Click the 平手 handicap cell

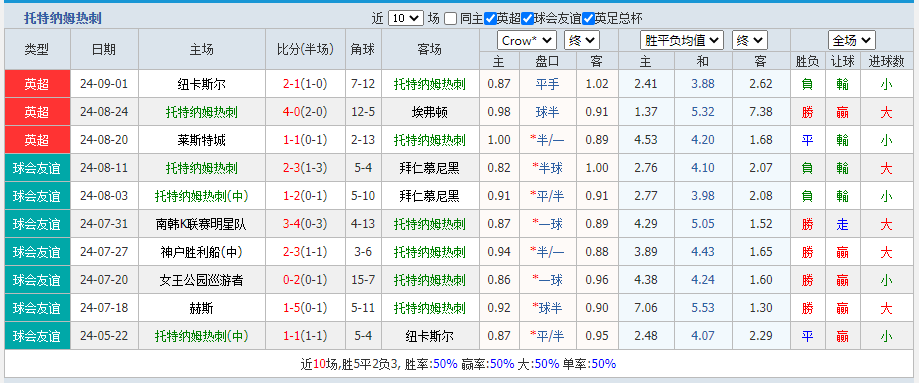click(x=547, y=84)
